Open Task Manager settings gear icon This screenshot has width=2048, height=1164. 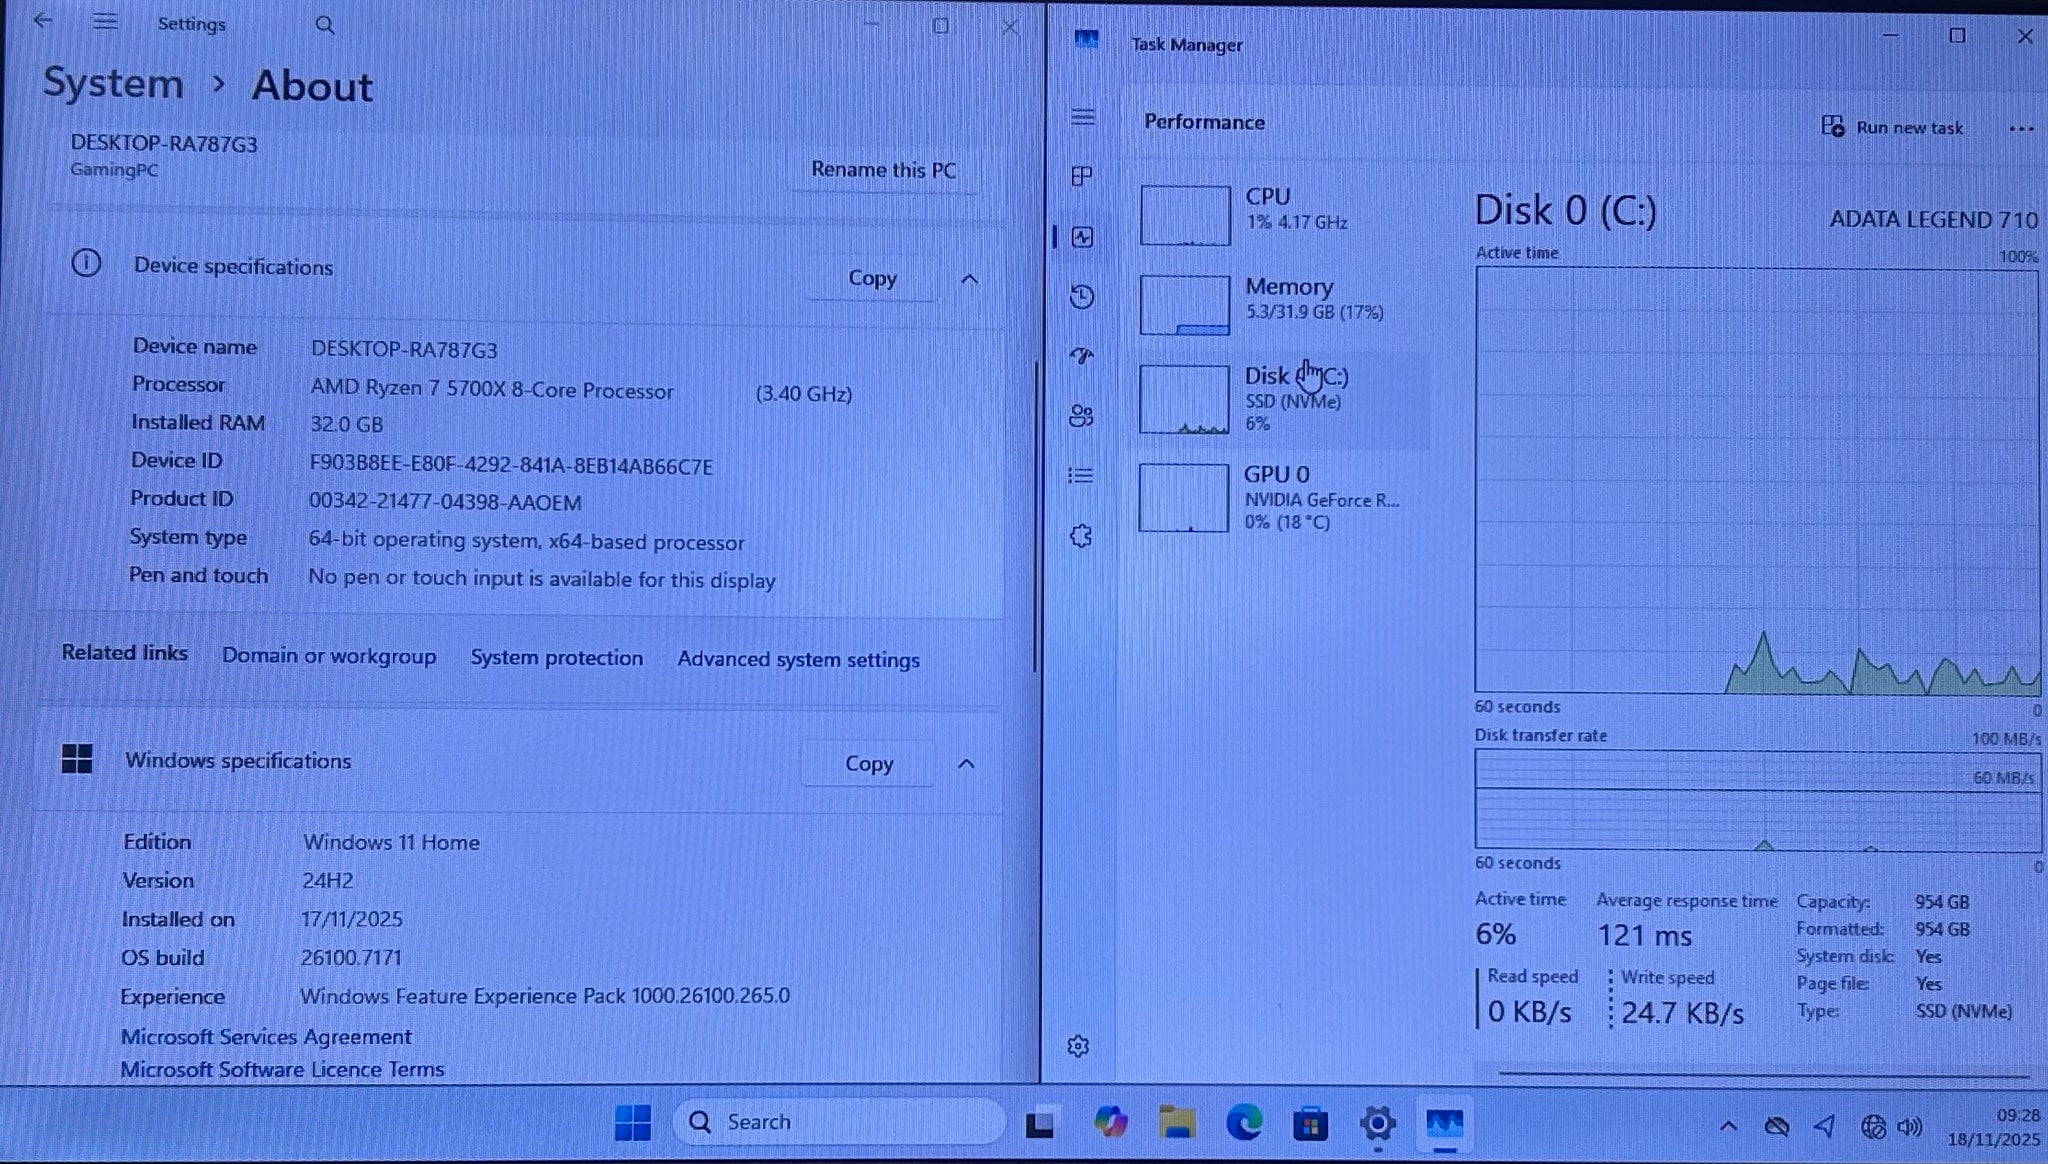tap(1078, 1047)
